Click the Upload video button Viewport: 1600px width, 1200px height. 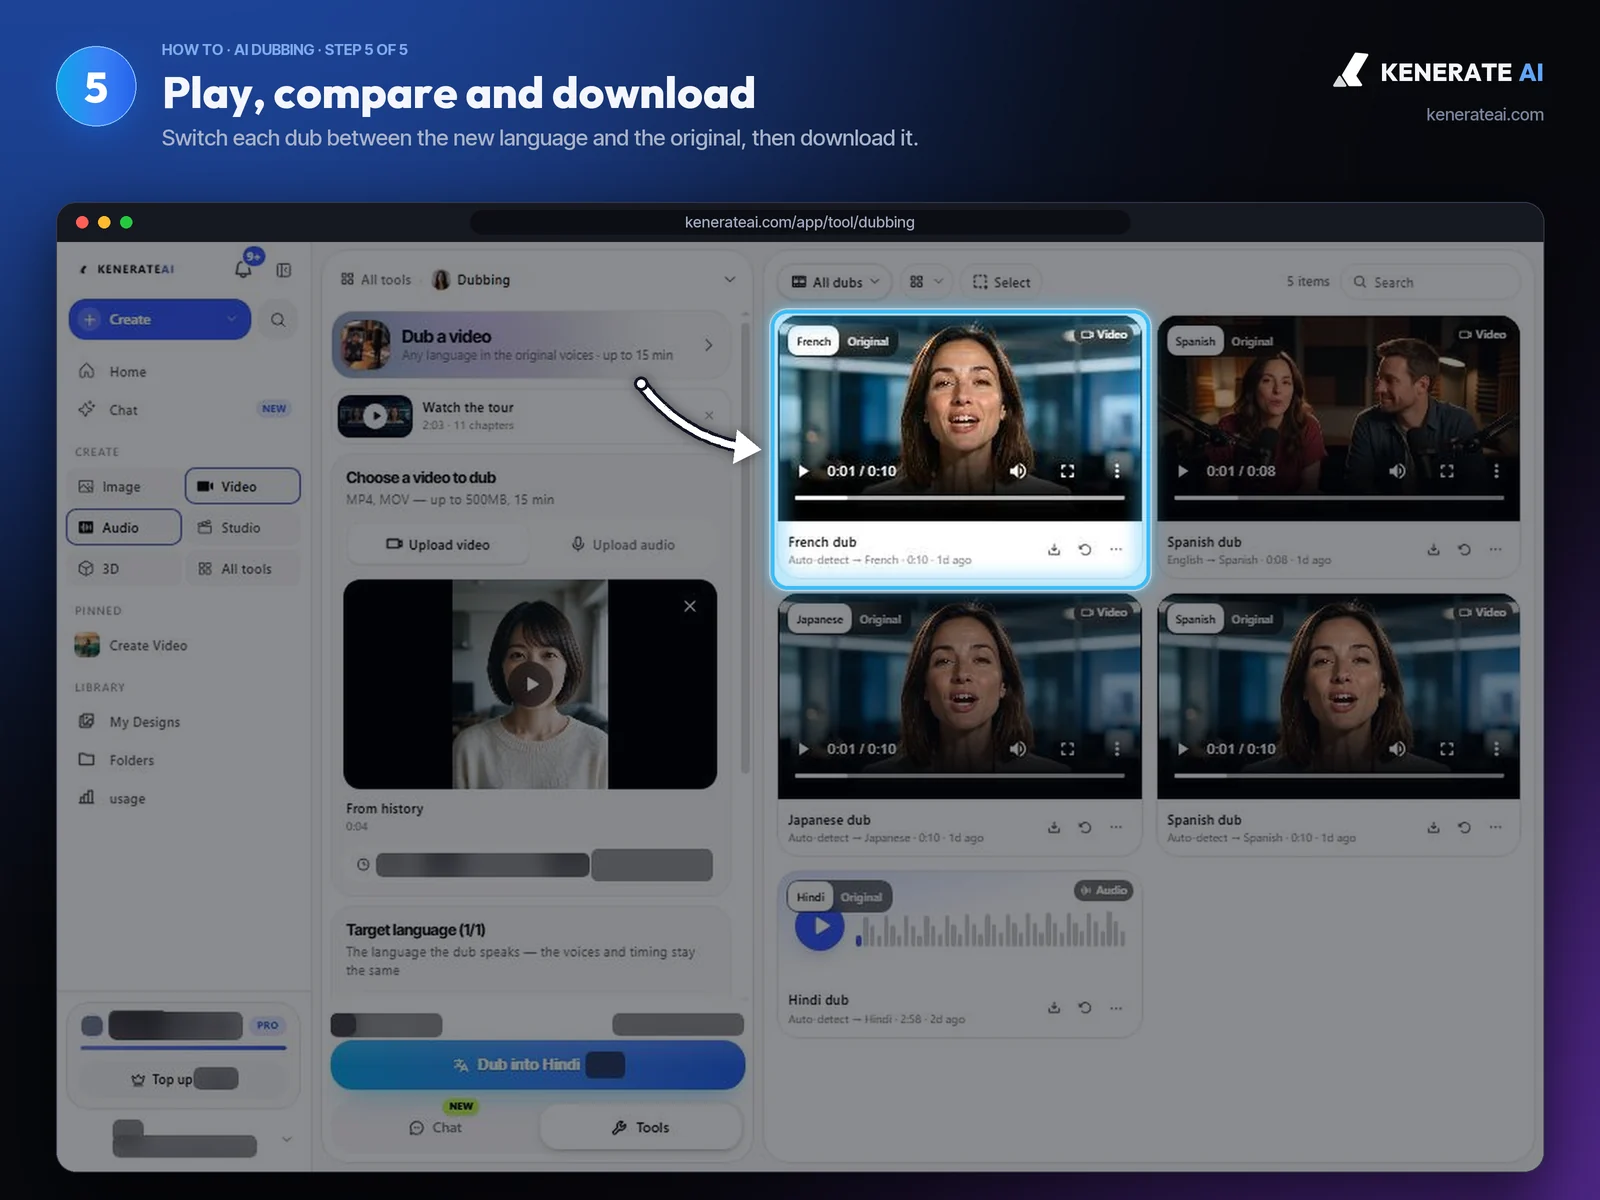[x=438, y=544]
